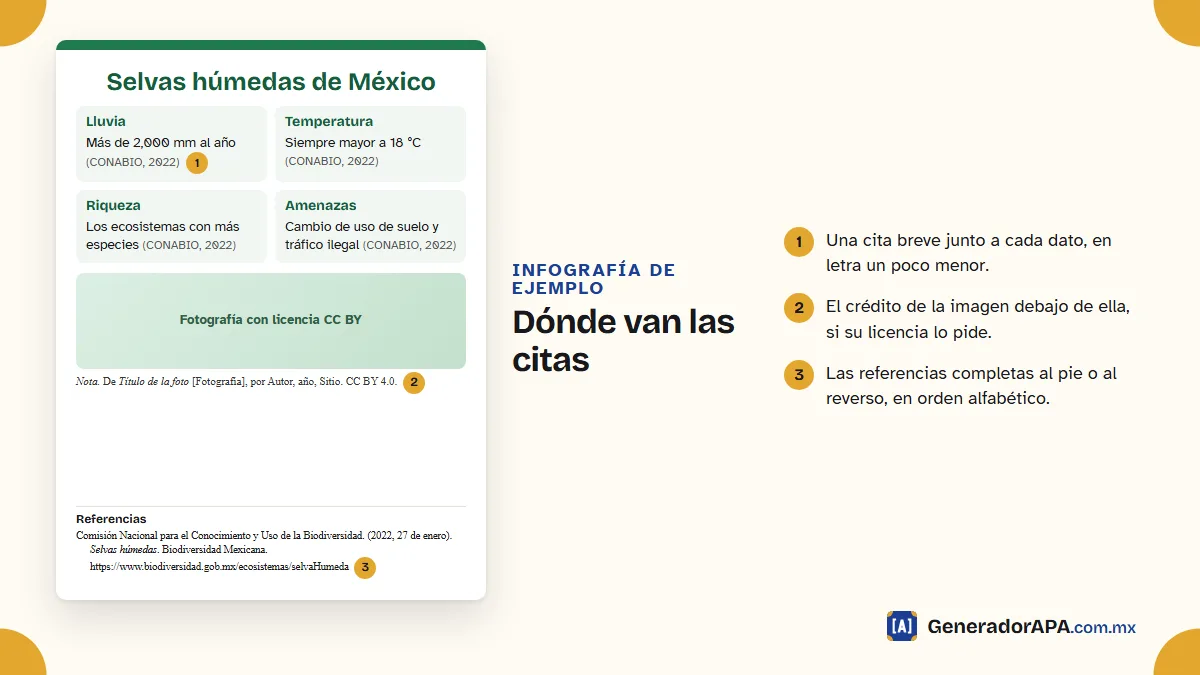Screen dimensions: 1200x675
Task: Click the CONABIO citation in the Amenazas card
Action: tap(409, 245)
